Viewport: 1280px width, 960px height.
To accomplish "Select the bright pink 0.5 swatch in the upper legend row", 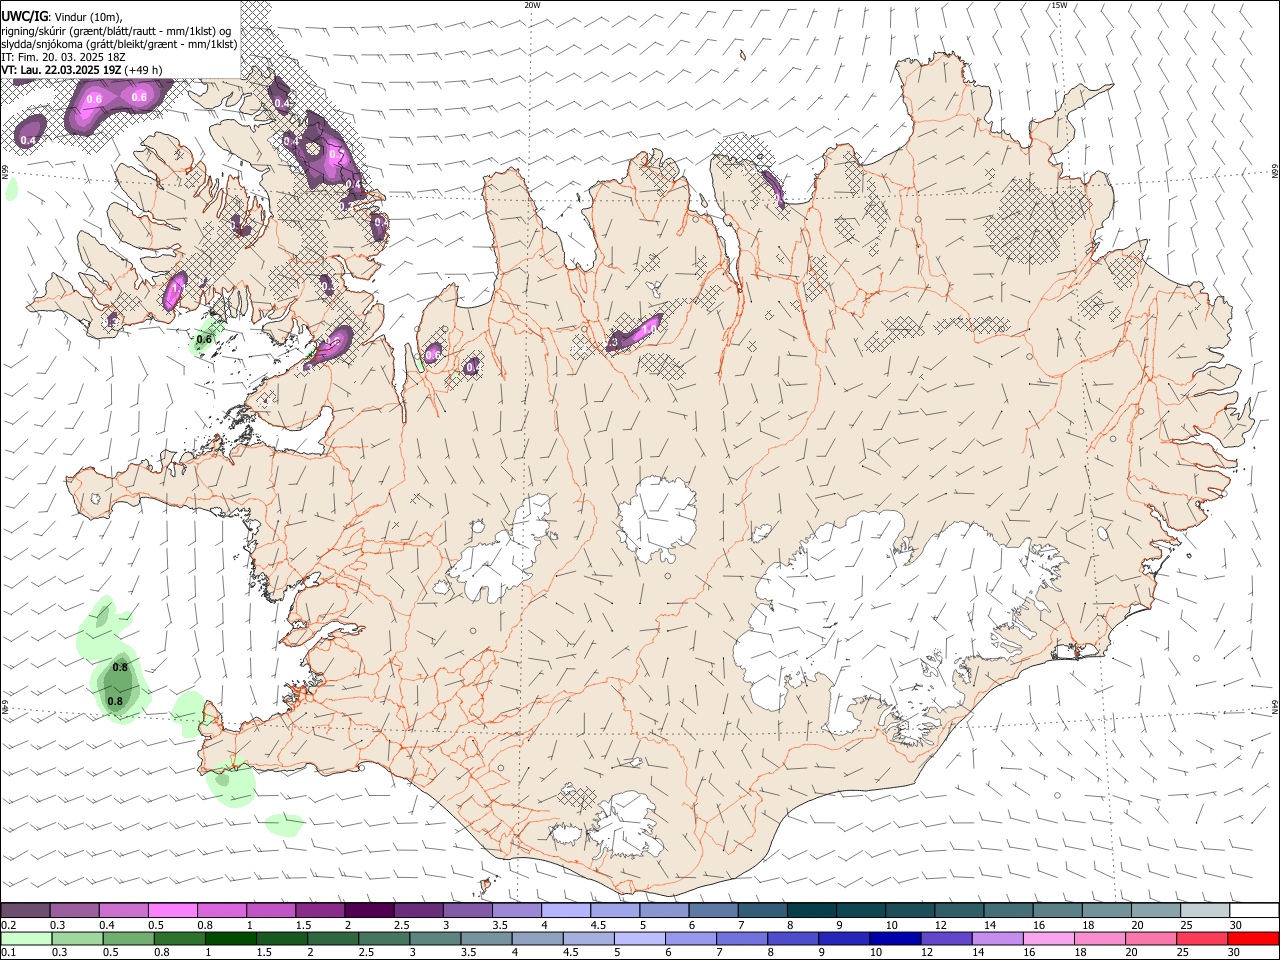I will [x=172, y=911].
